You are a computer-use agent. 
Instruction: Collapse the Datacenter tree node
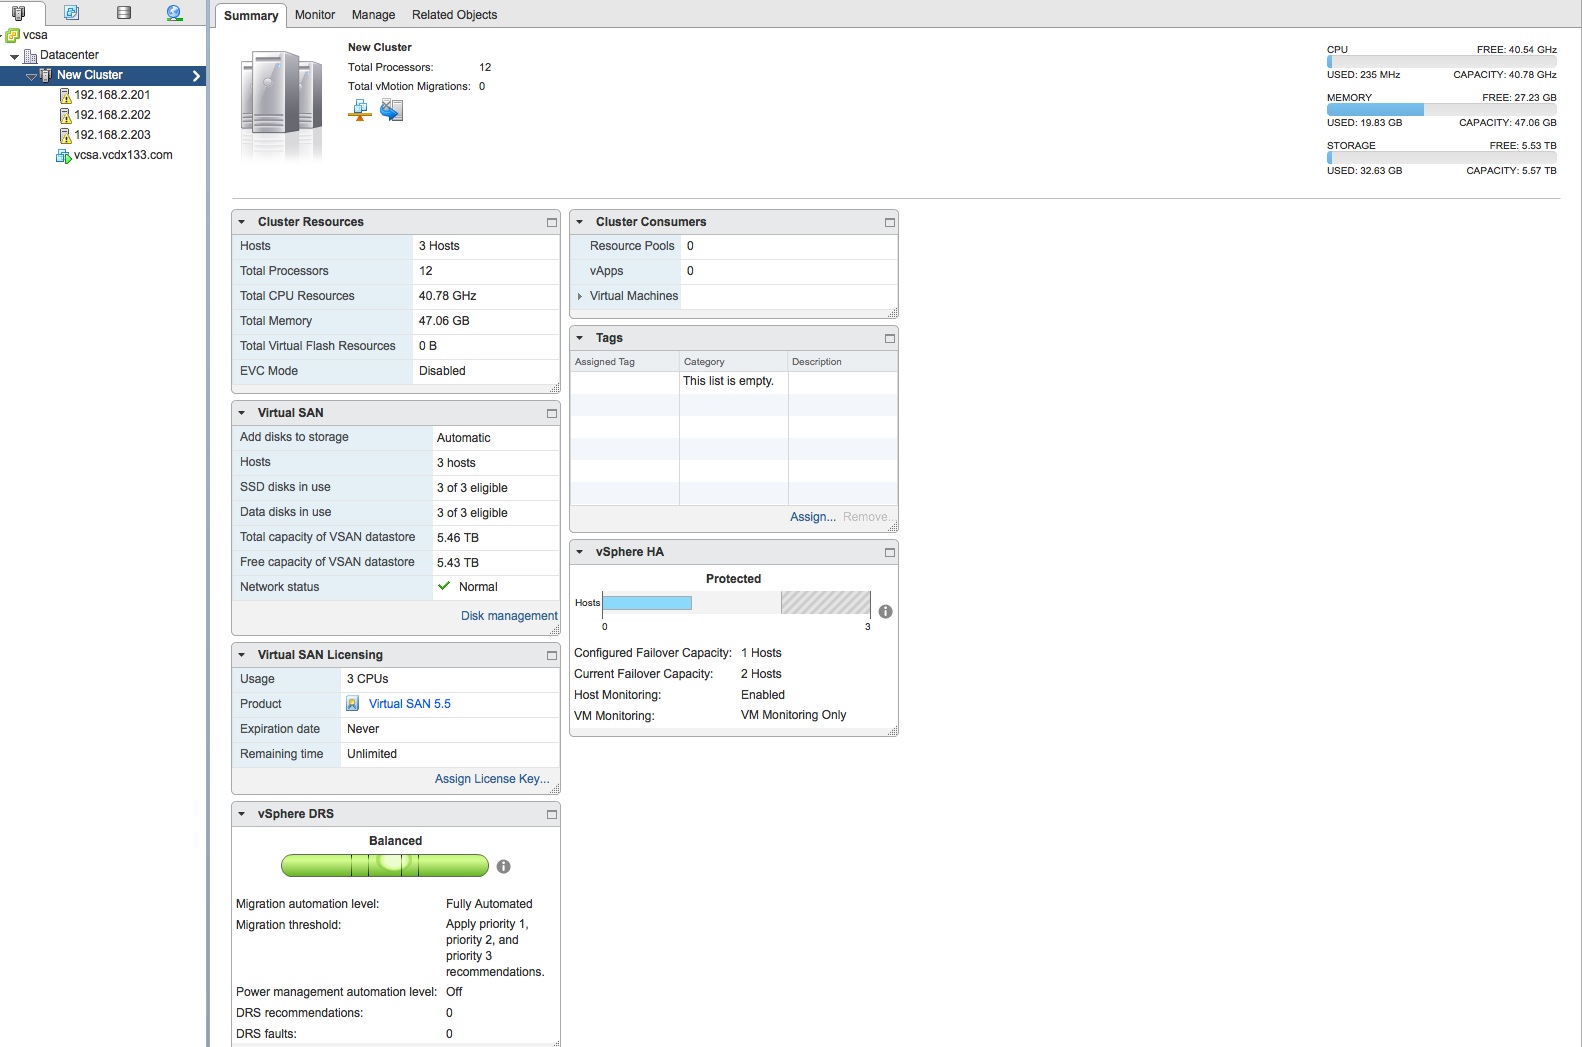[x=14, y=56]
